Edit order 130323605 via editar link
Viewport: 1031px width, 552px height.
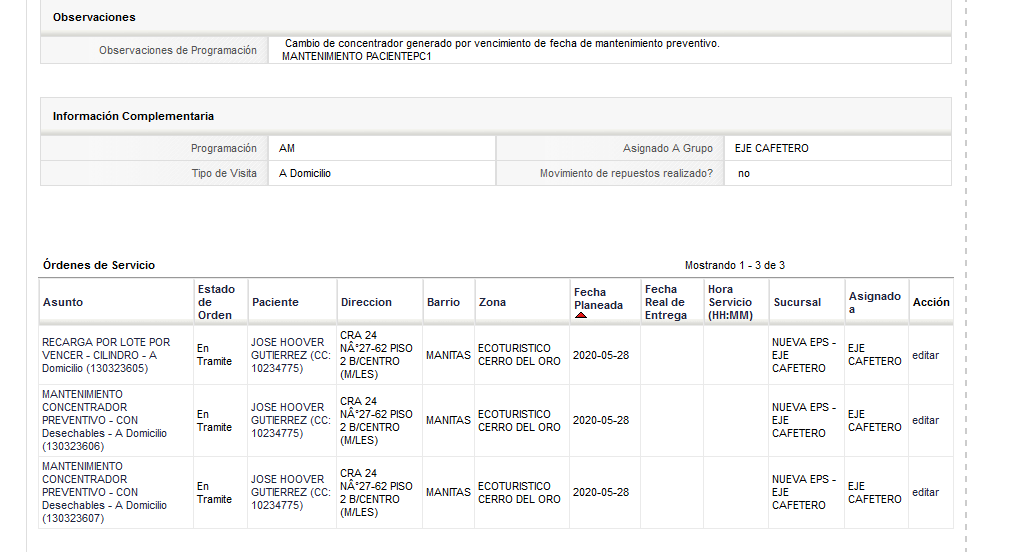tap(925, 356)
